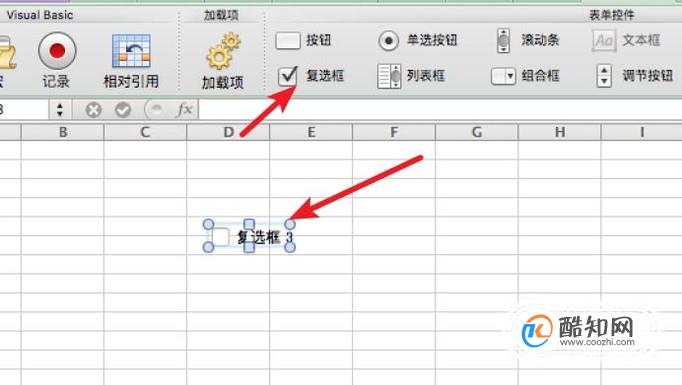This screenshot has width=682, height=385.
Task: Select the Scroll Bar (滚动条) control icon
Action: tap(503, 40)
